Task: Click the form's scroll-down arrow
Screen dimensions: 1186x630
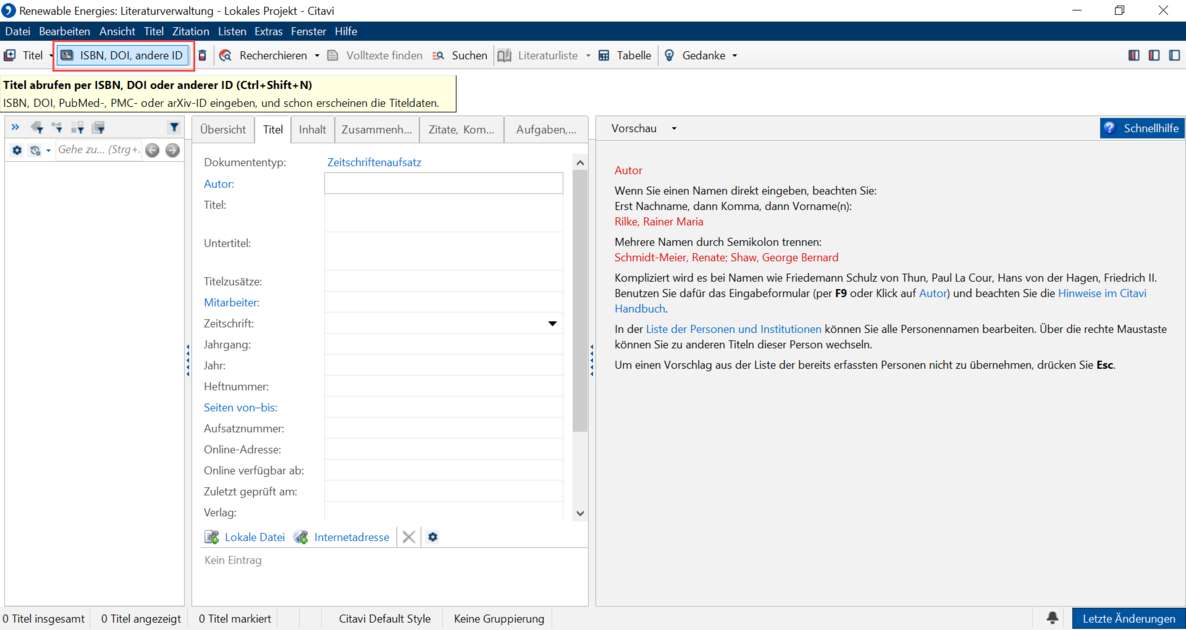Action: [580, 514]
